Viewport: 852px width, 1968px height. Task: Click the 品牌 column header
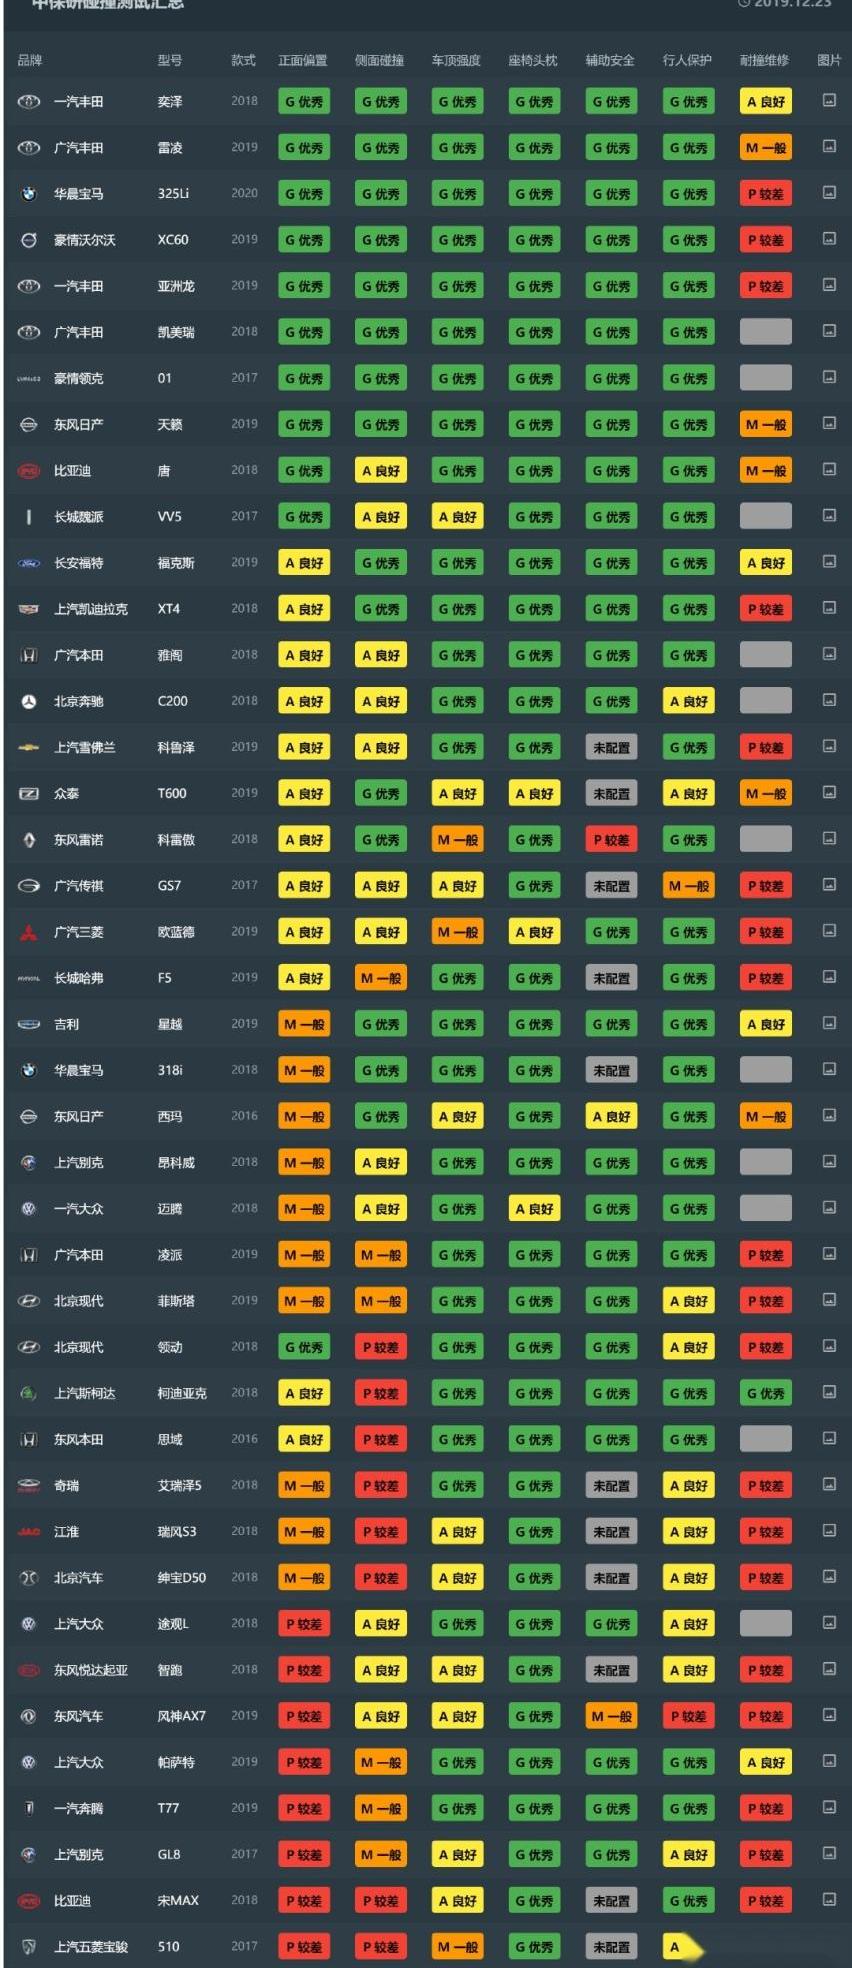pyautogui.click(x=30, y=60)
